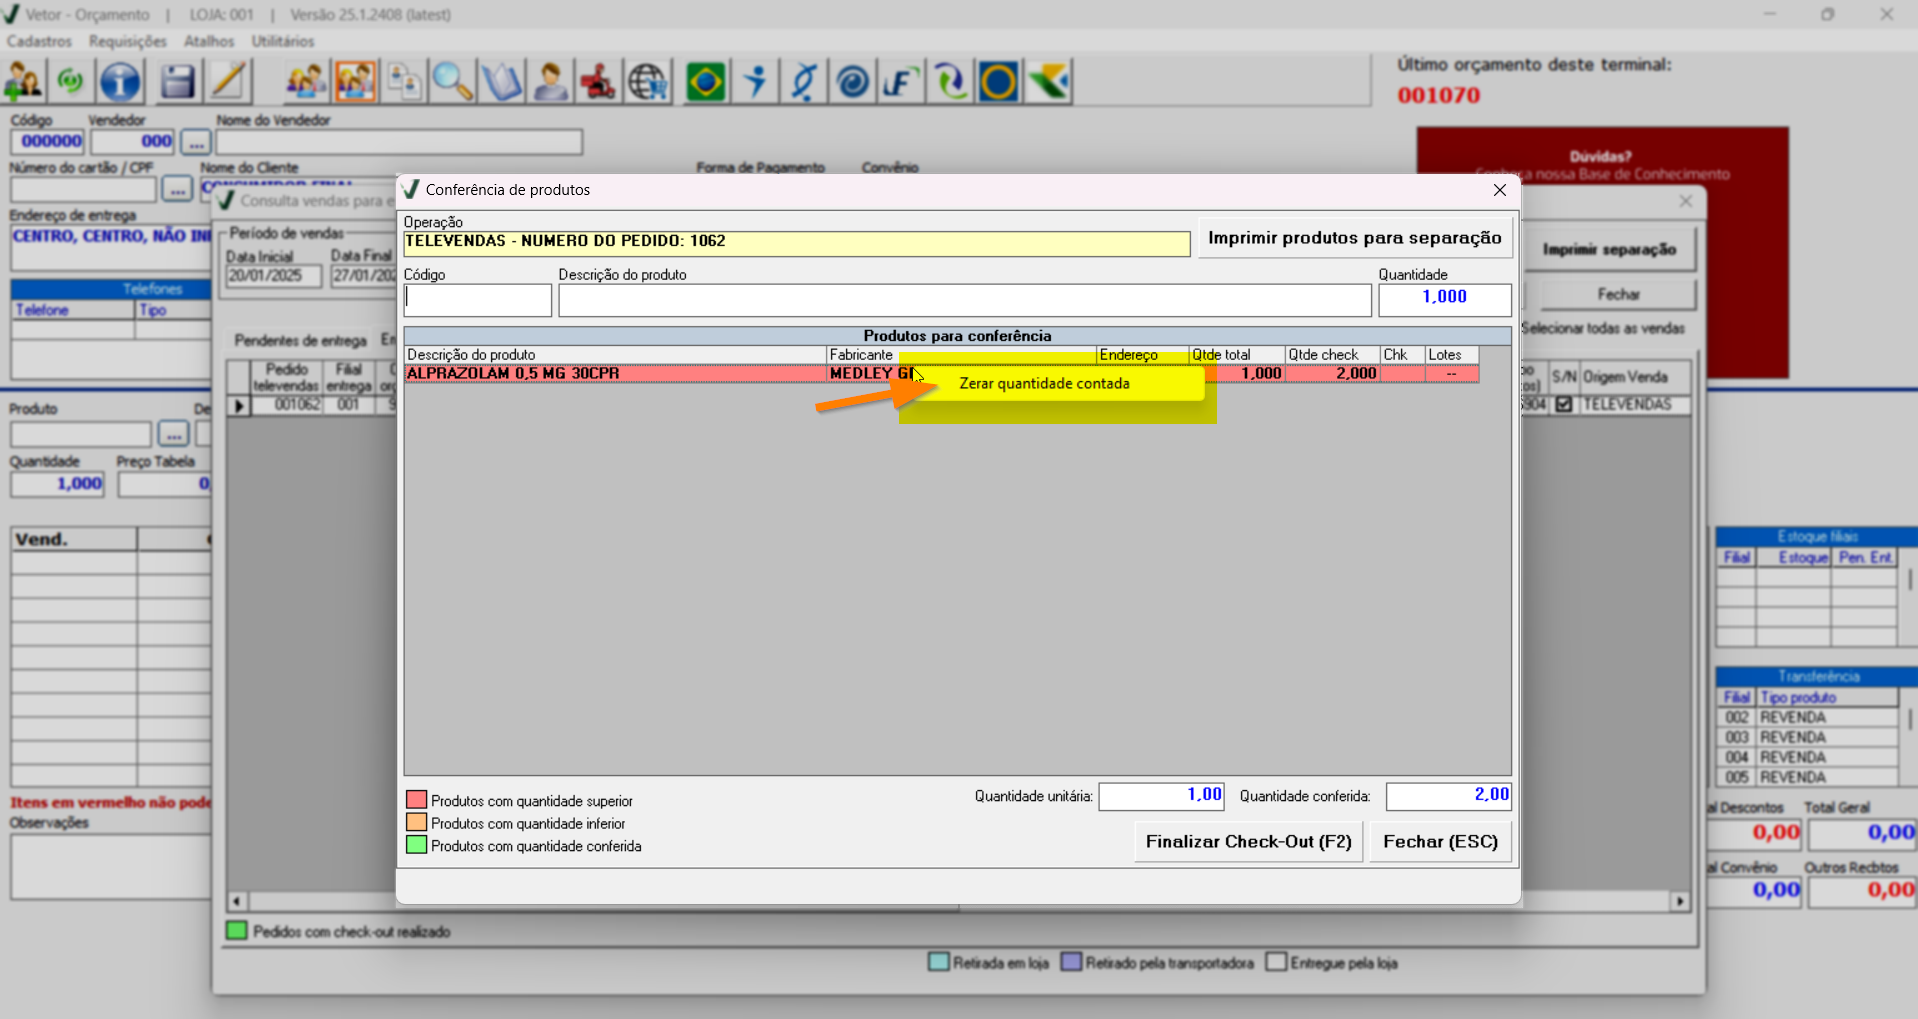The height and width of the screenshot is (1019, 1918).
Task: Click the duplicate documents icon
Action: (404, 81)
